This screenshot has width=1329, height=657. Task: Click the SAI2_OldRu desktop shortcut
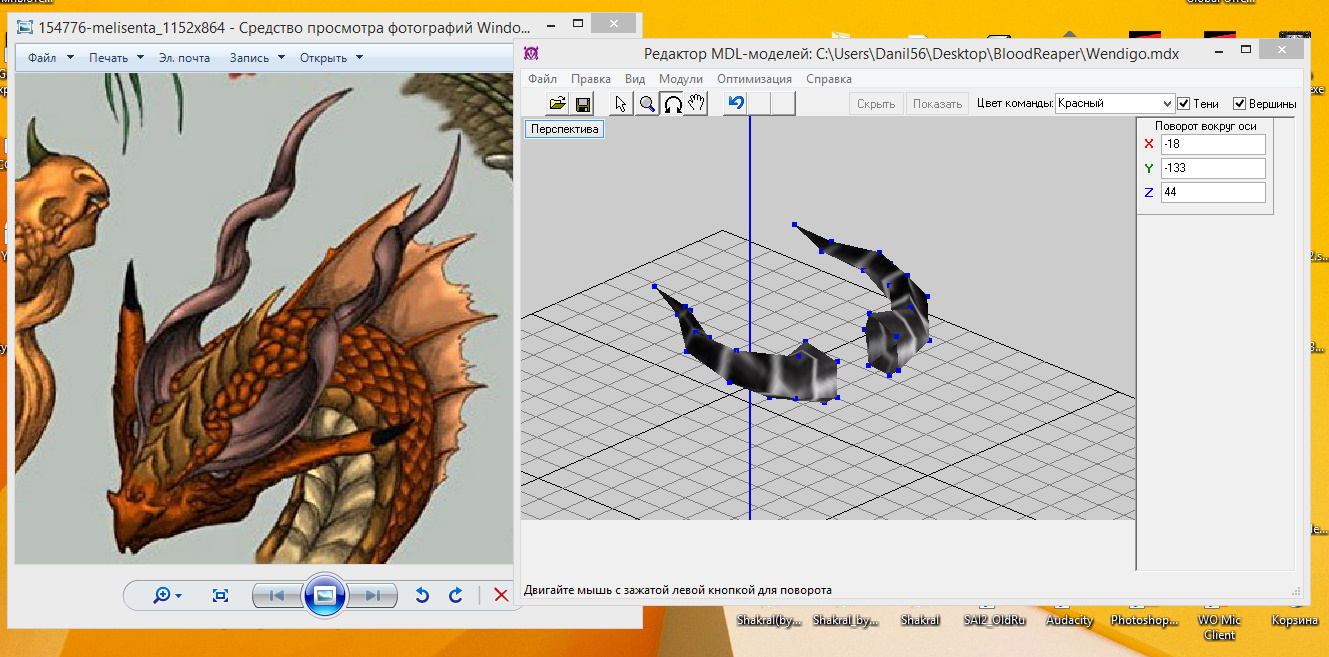coord(994,620)
